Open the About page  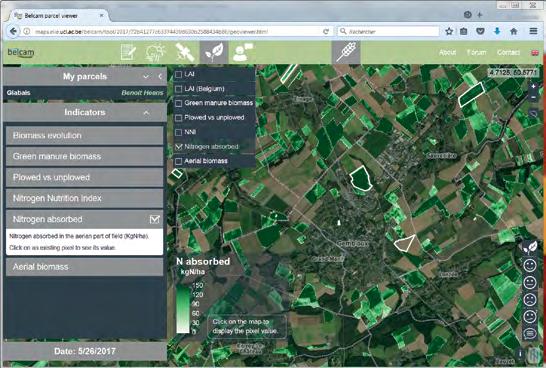(x=447, y=52)
